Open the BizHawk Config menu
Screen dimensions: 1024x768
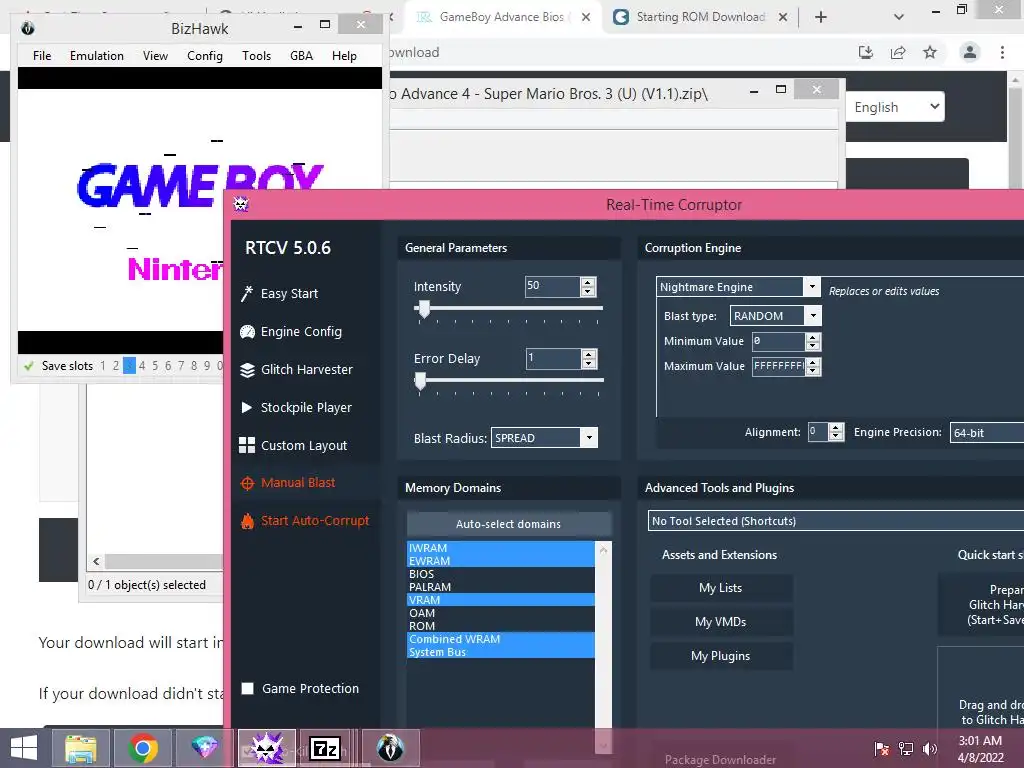click(x=204, y=56)
